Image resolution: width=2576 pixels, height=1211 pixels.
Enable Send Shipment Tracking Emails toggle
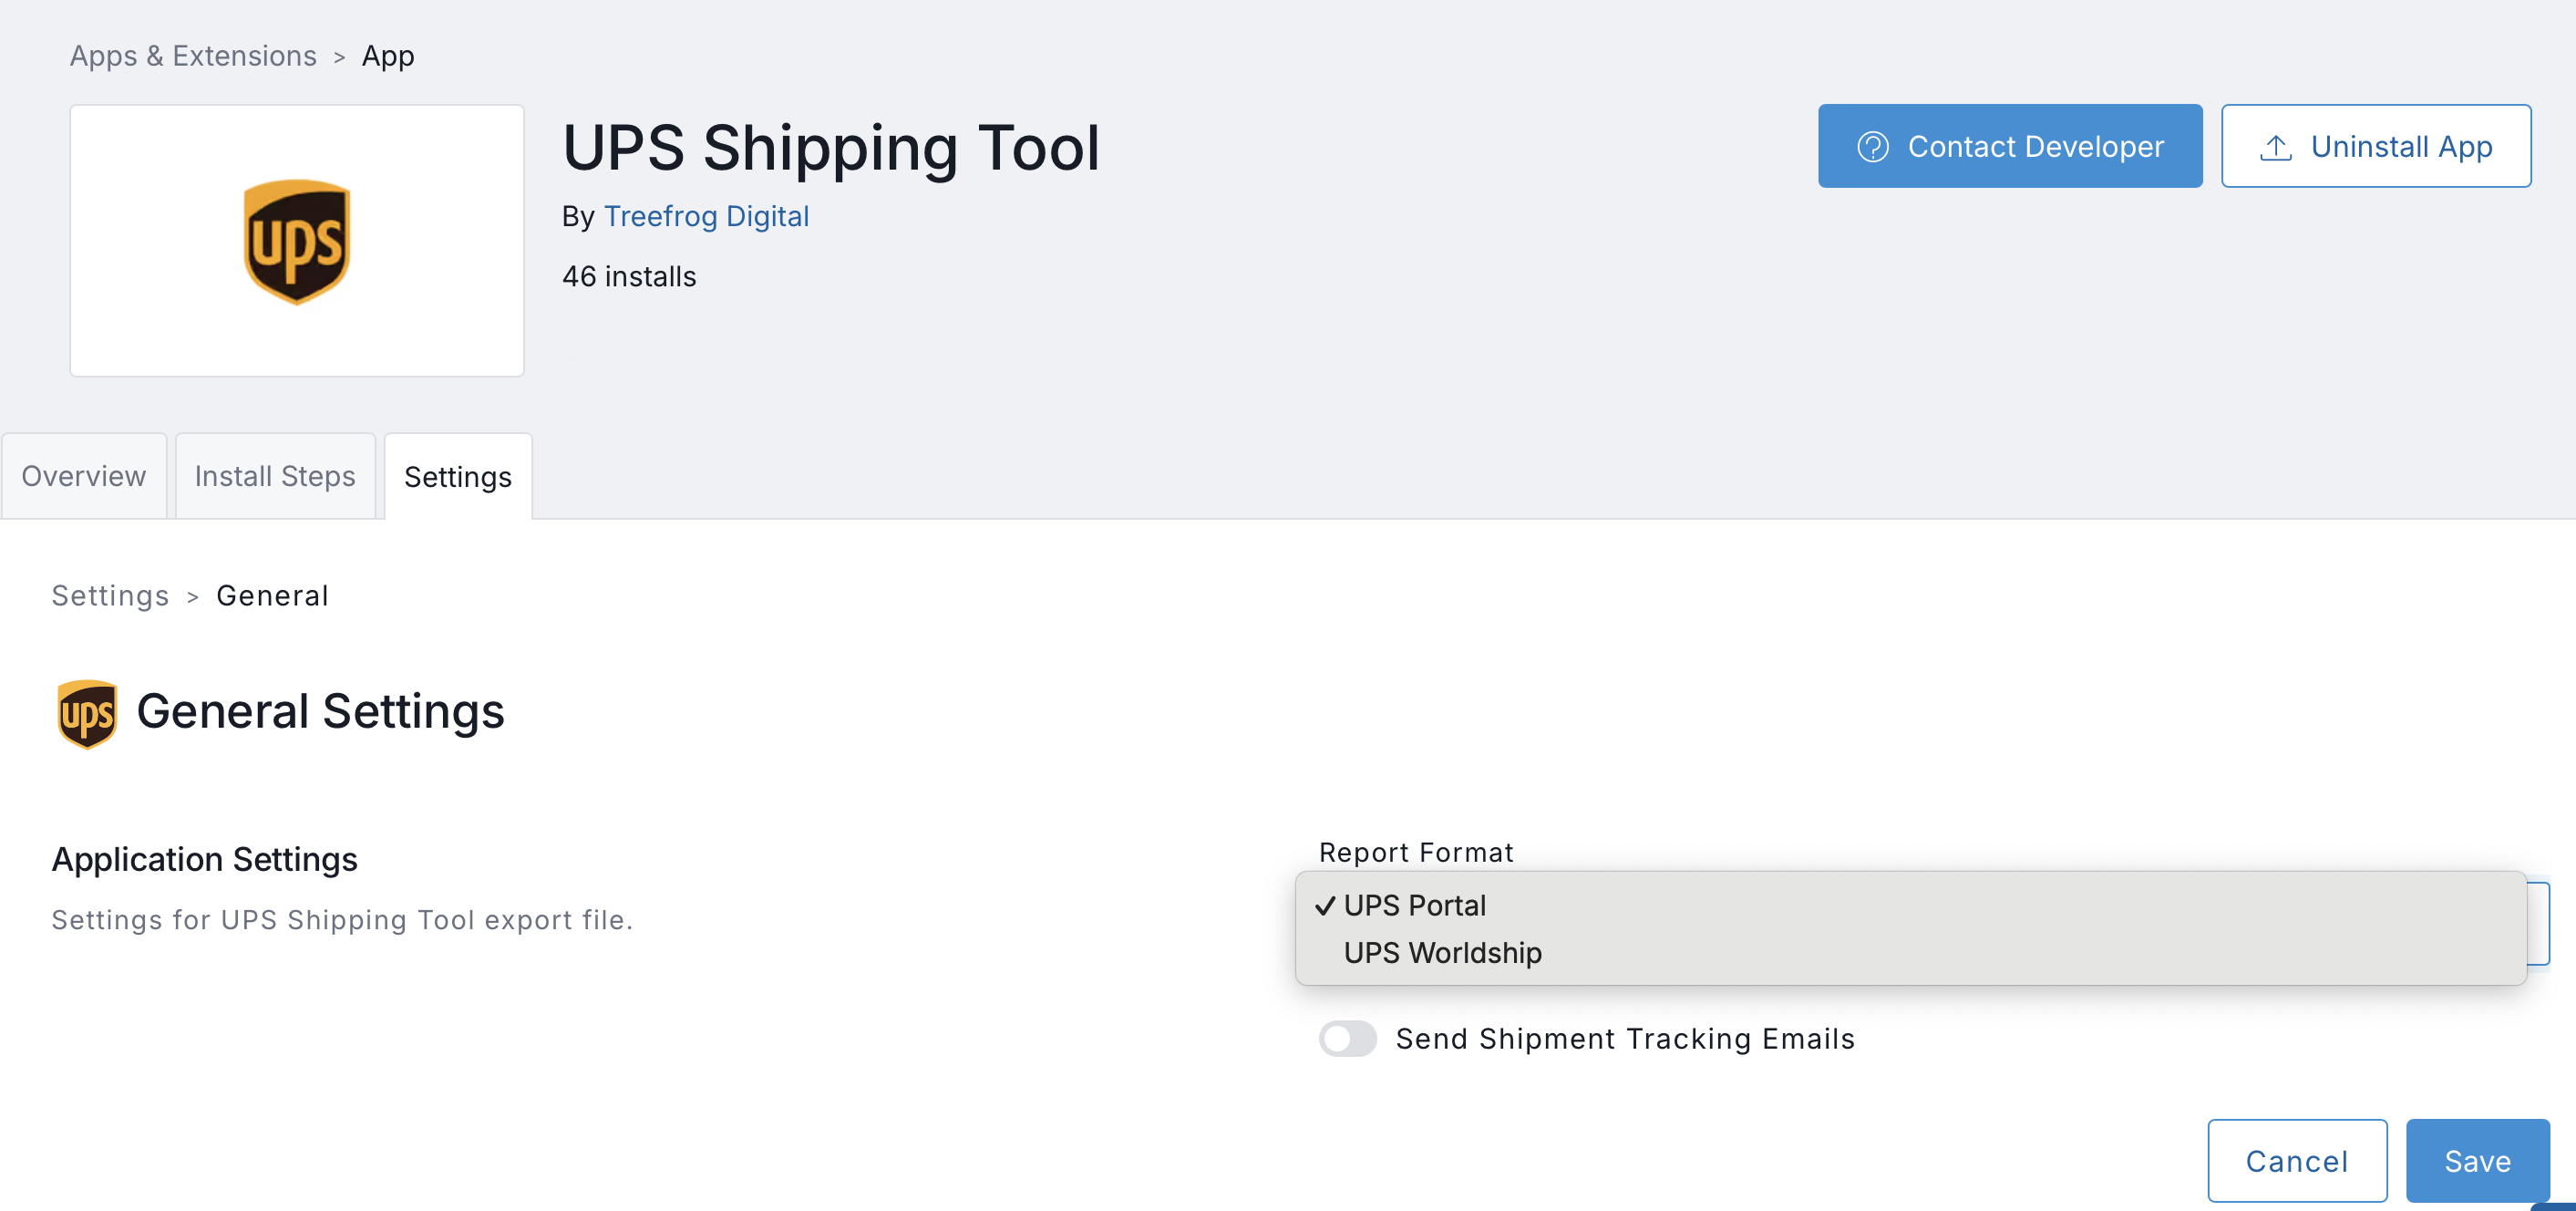1347,1038
